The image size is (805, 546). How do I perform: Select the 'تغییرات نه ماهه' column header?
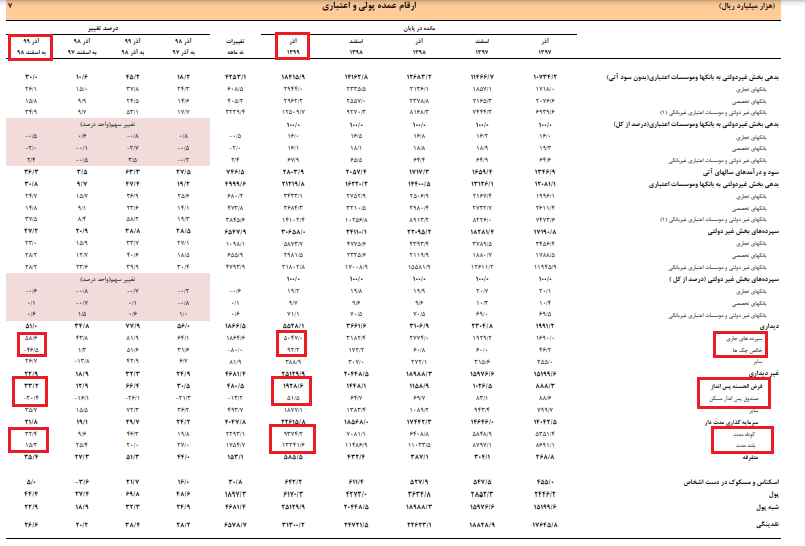click(232, 45)
